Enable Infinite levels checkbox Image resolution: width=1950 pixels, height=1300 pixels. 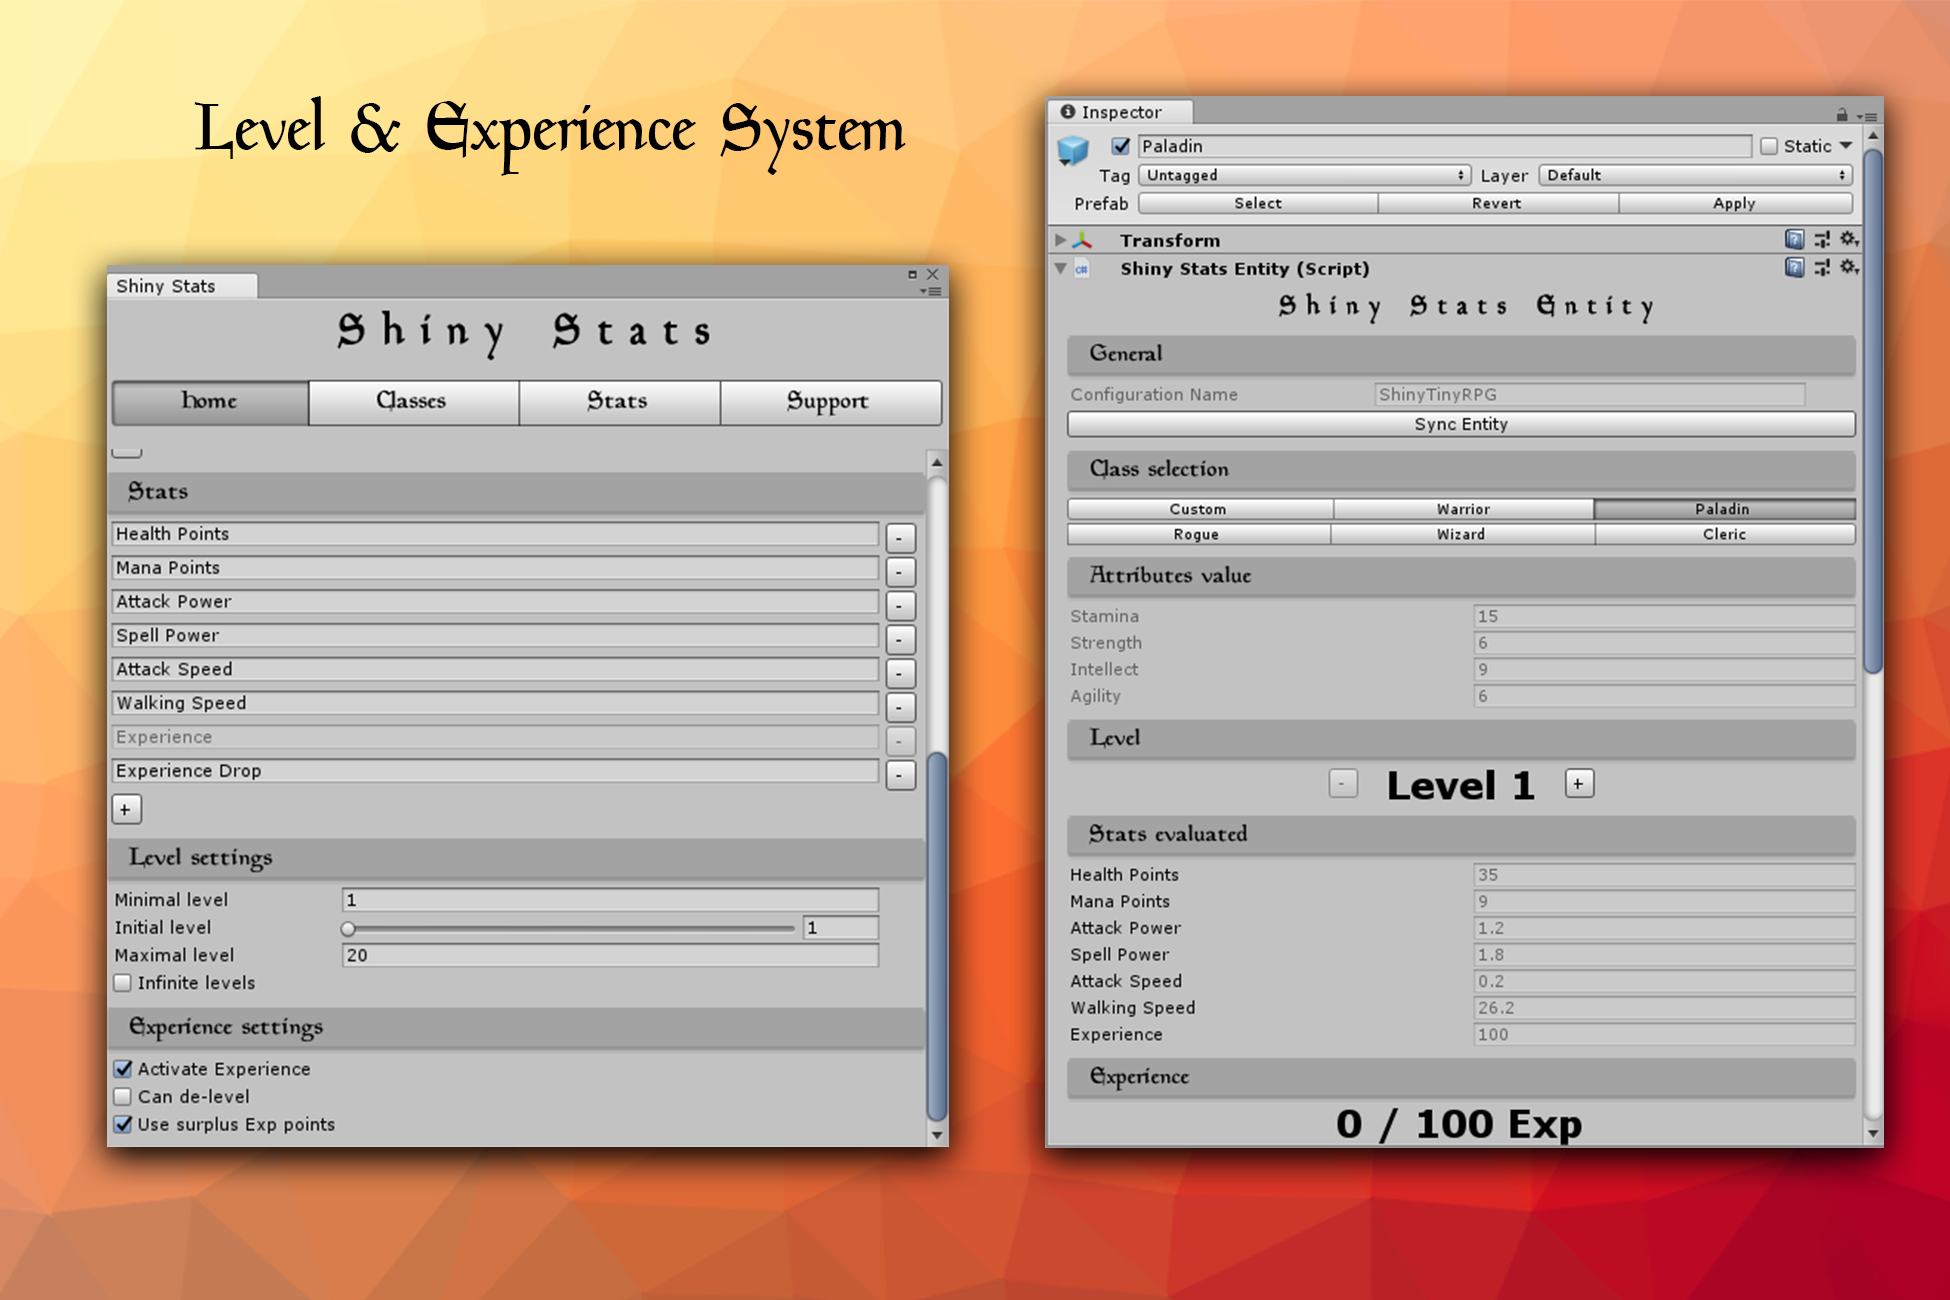coord(123,983)
